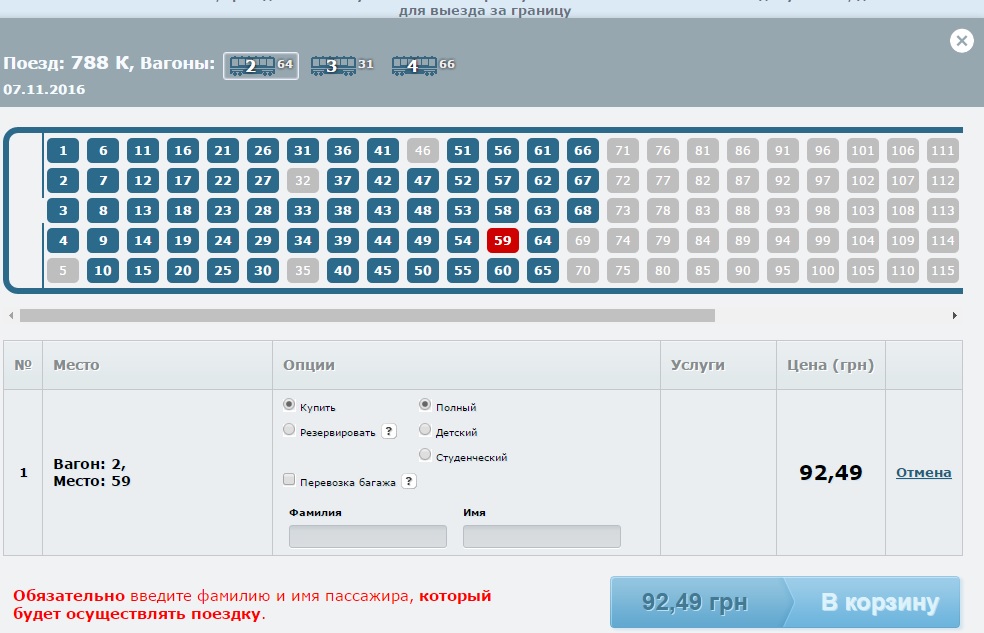This screenshot has height=633, width=984.
Task: Close the seat selection dialog
Action: click(961, 41)
